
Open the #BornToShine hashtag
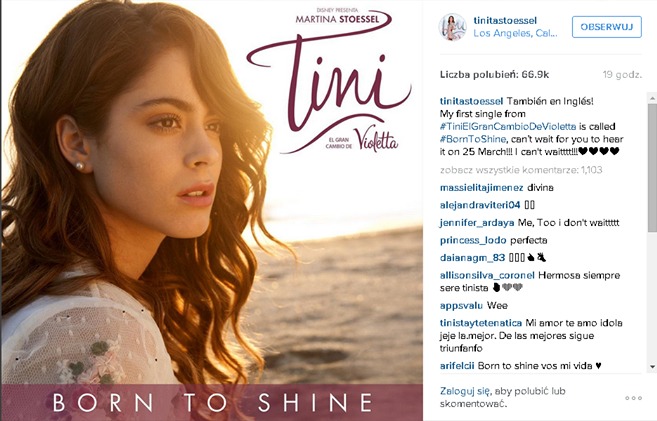[x=473, y=139]
